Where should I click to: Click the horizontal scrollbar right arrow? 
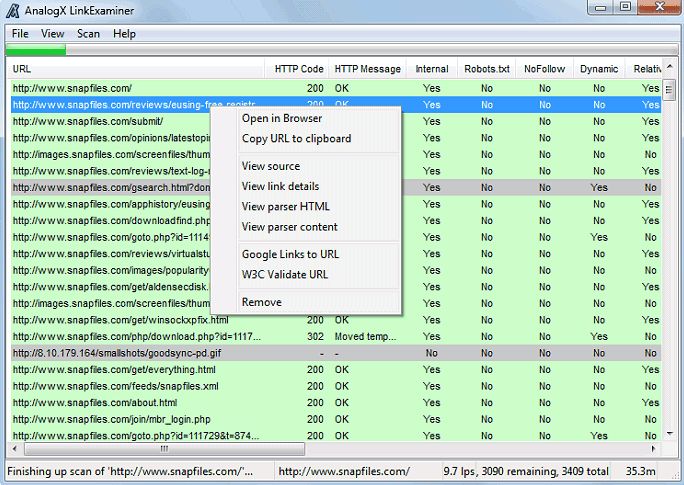[653, 448]
